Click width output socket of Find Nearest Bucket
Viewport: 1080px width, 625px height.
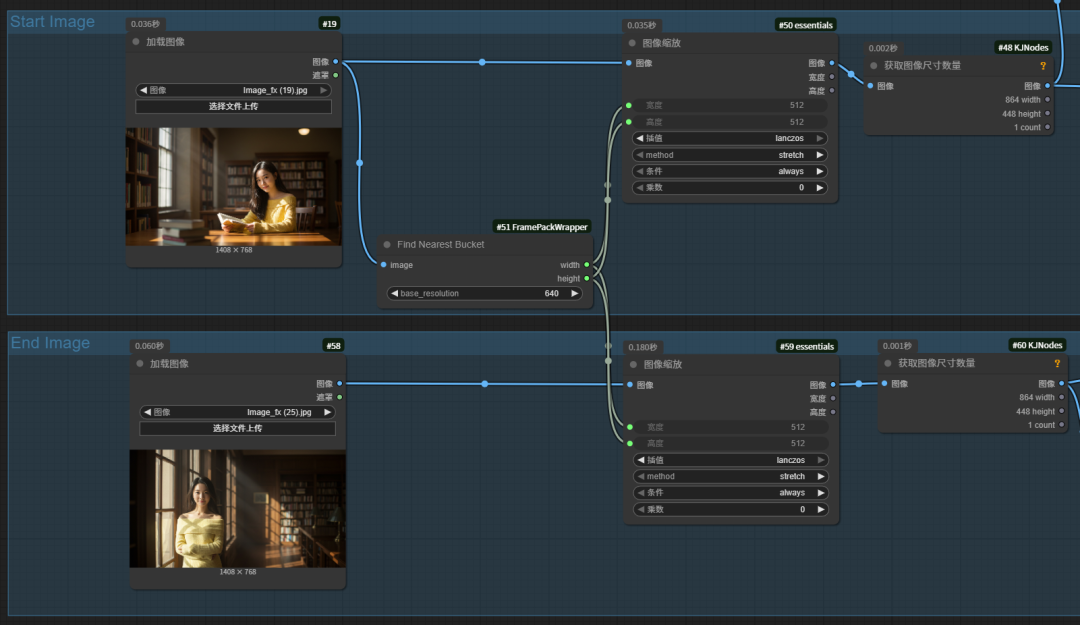(x=587, y=265)
